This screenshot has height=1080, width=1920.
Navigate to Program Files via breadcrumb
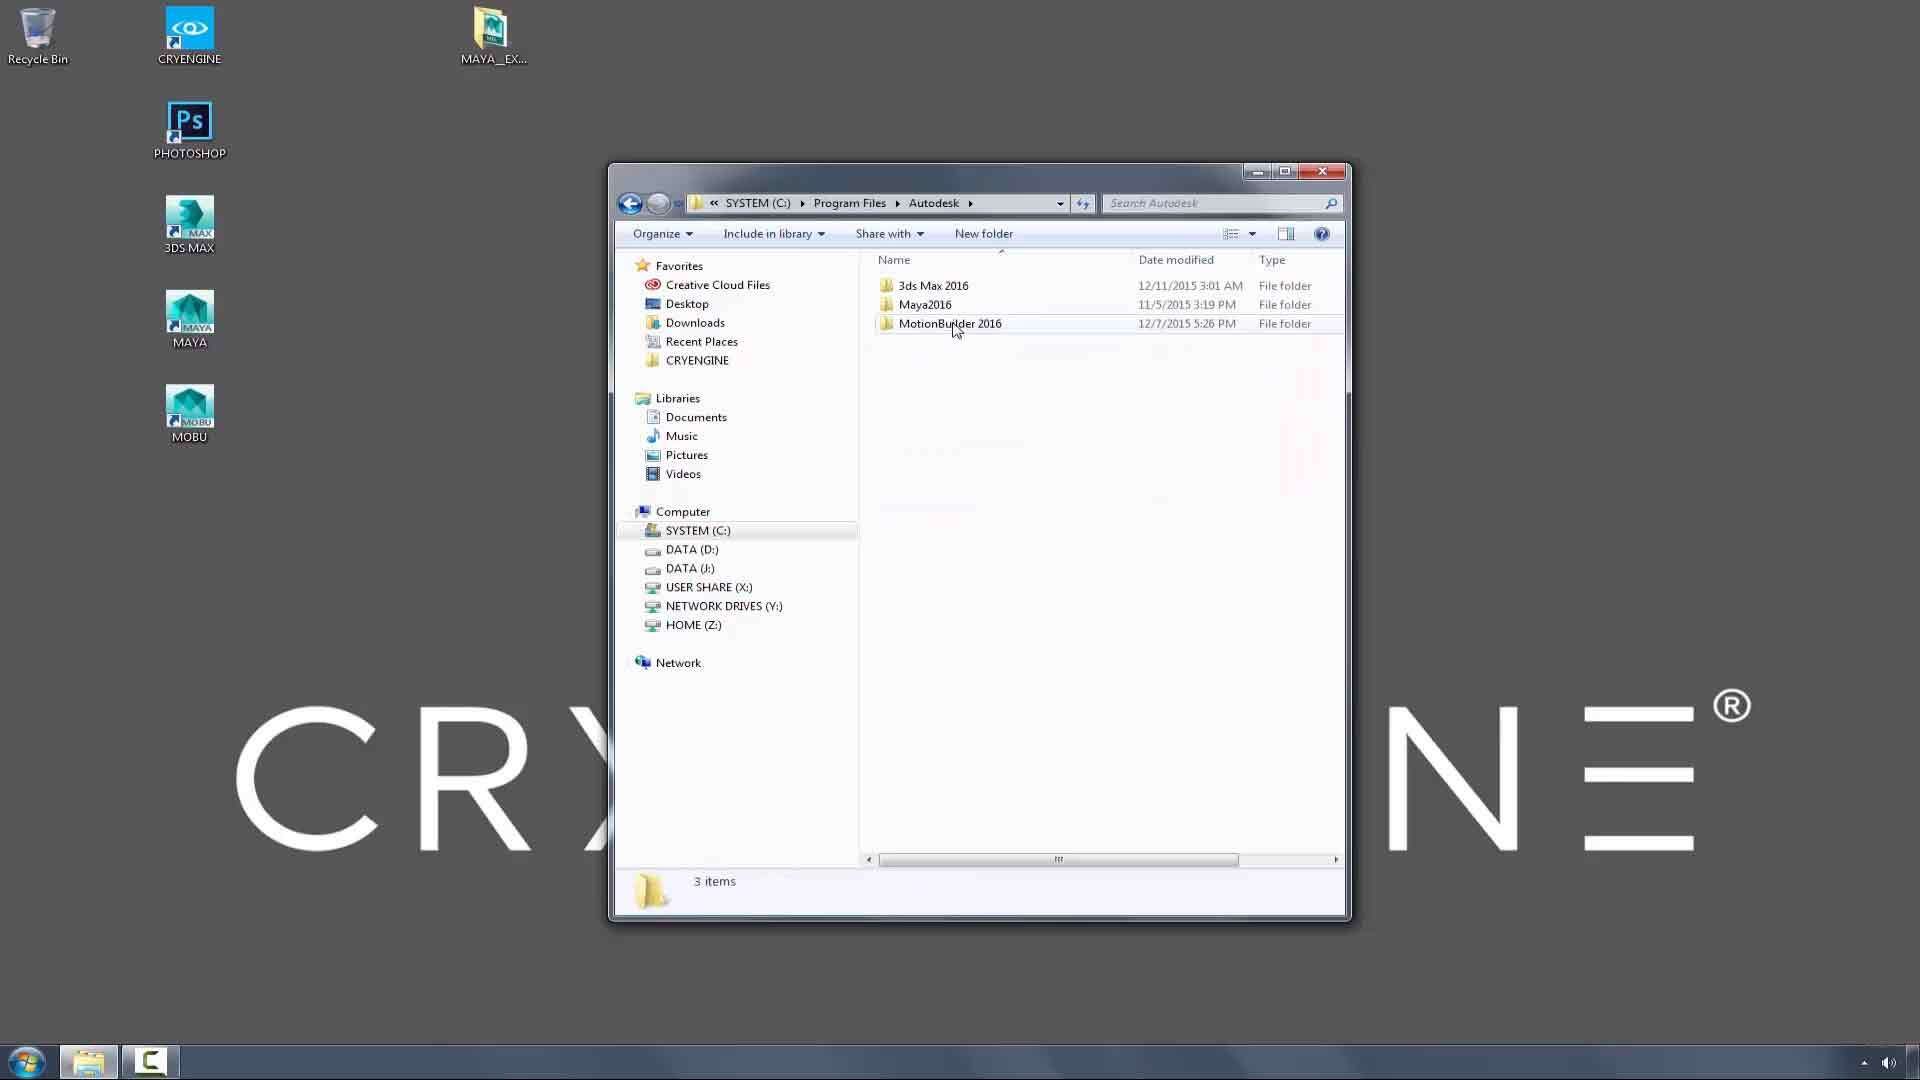pyautogui.click(x=848, y=203)
